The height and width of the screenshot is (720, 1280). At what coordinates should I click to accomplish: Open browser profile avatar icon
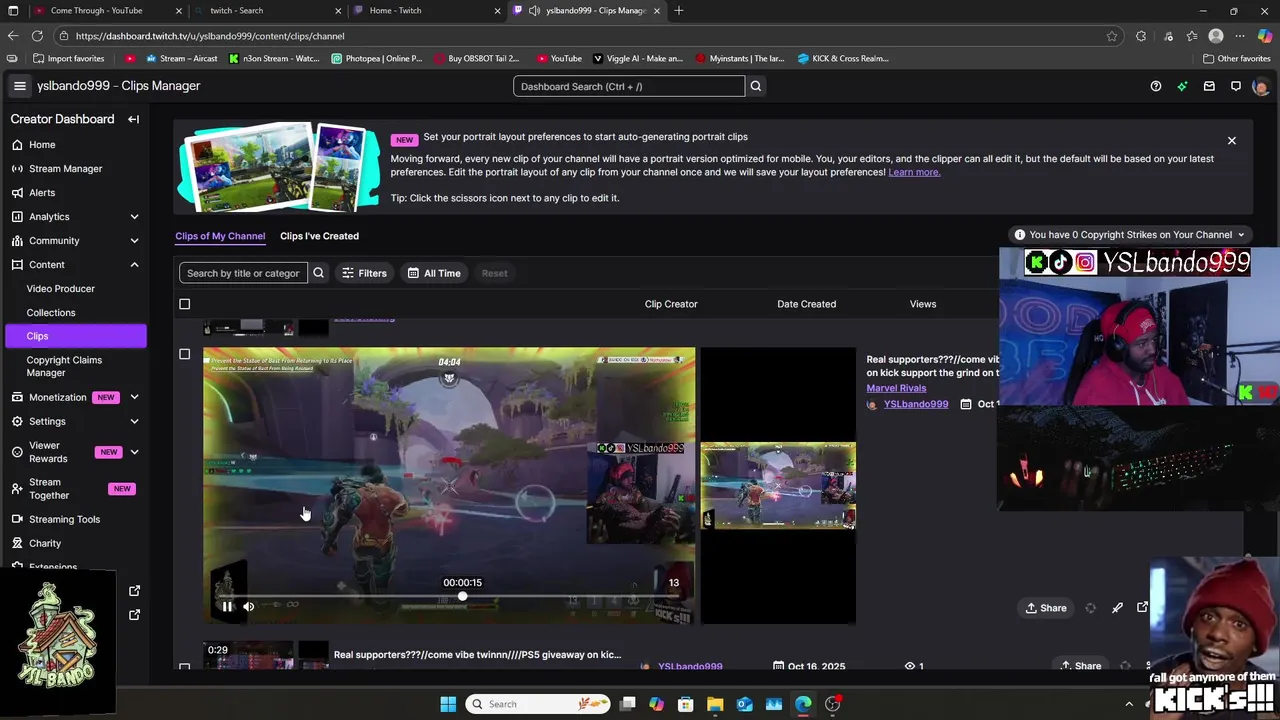tap(1216, 36)
